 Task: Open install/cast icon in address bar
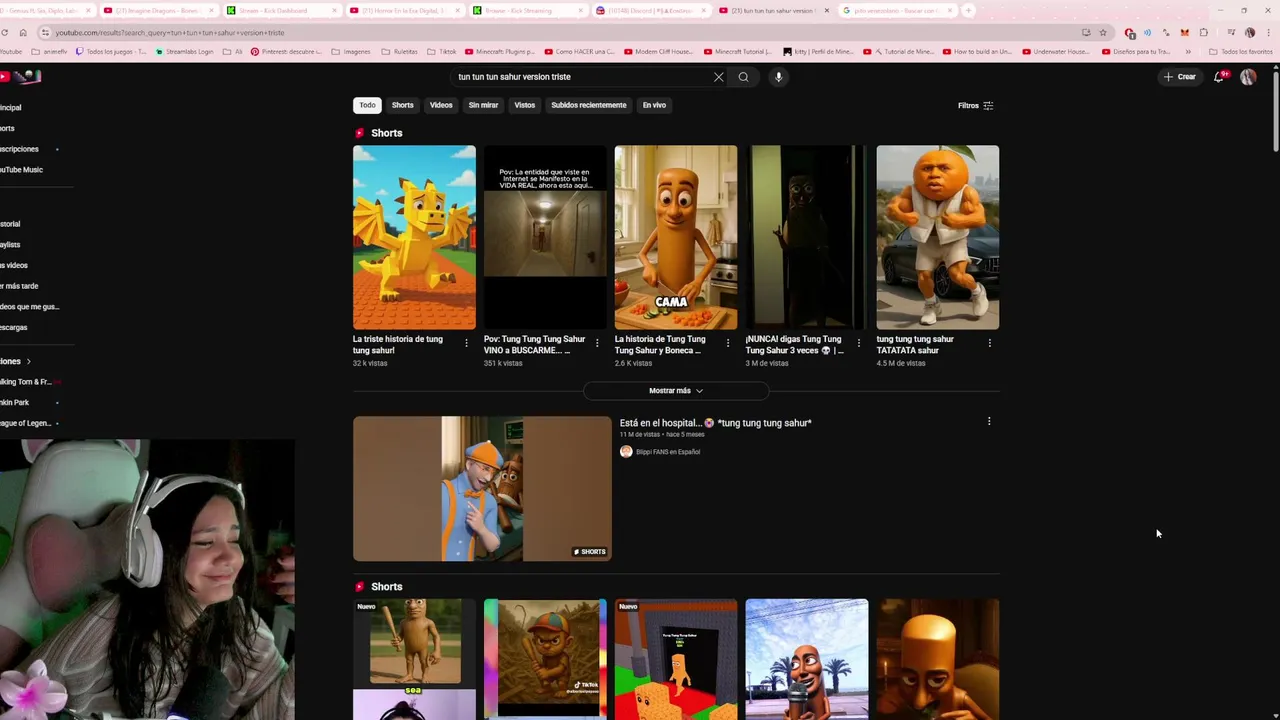[x=1086, y=32]
